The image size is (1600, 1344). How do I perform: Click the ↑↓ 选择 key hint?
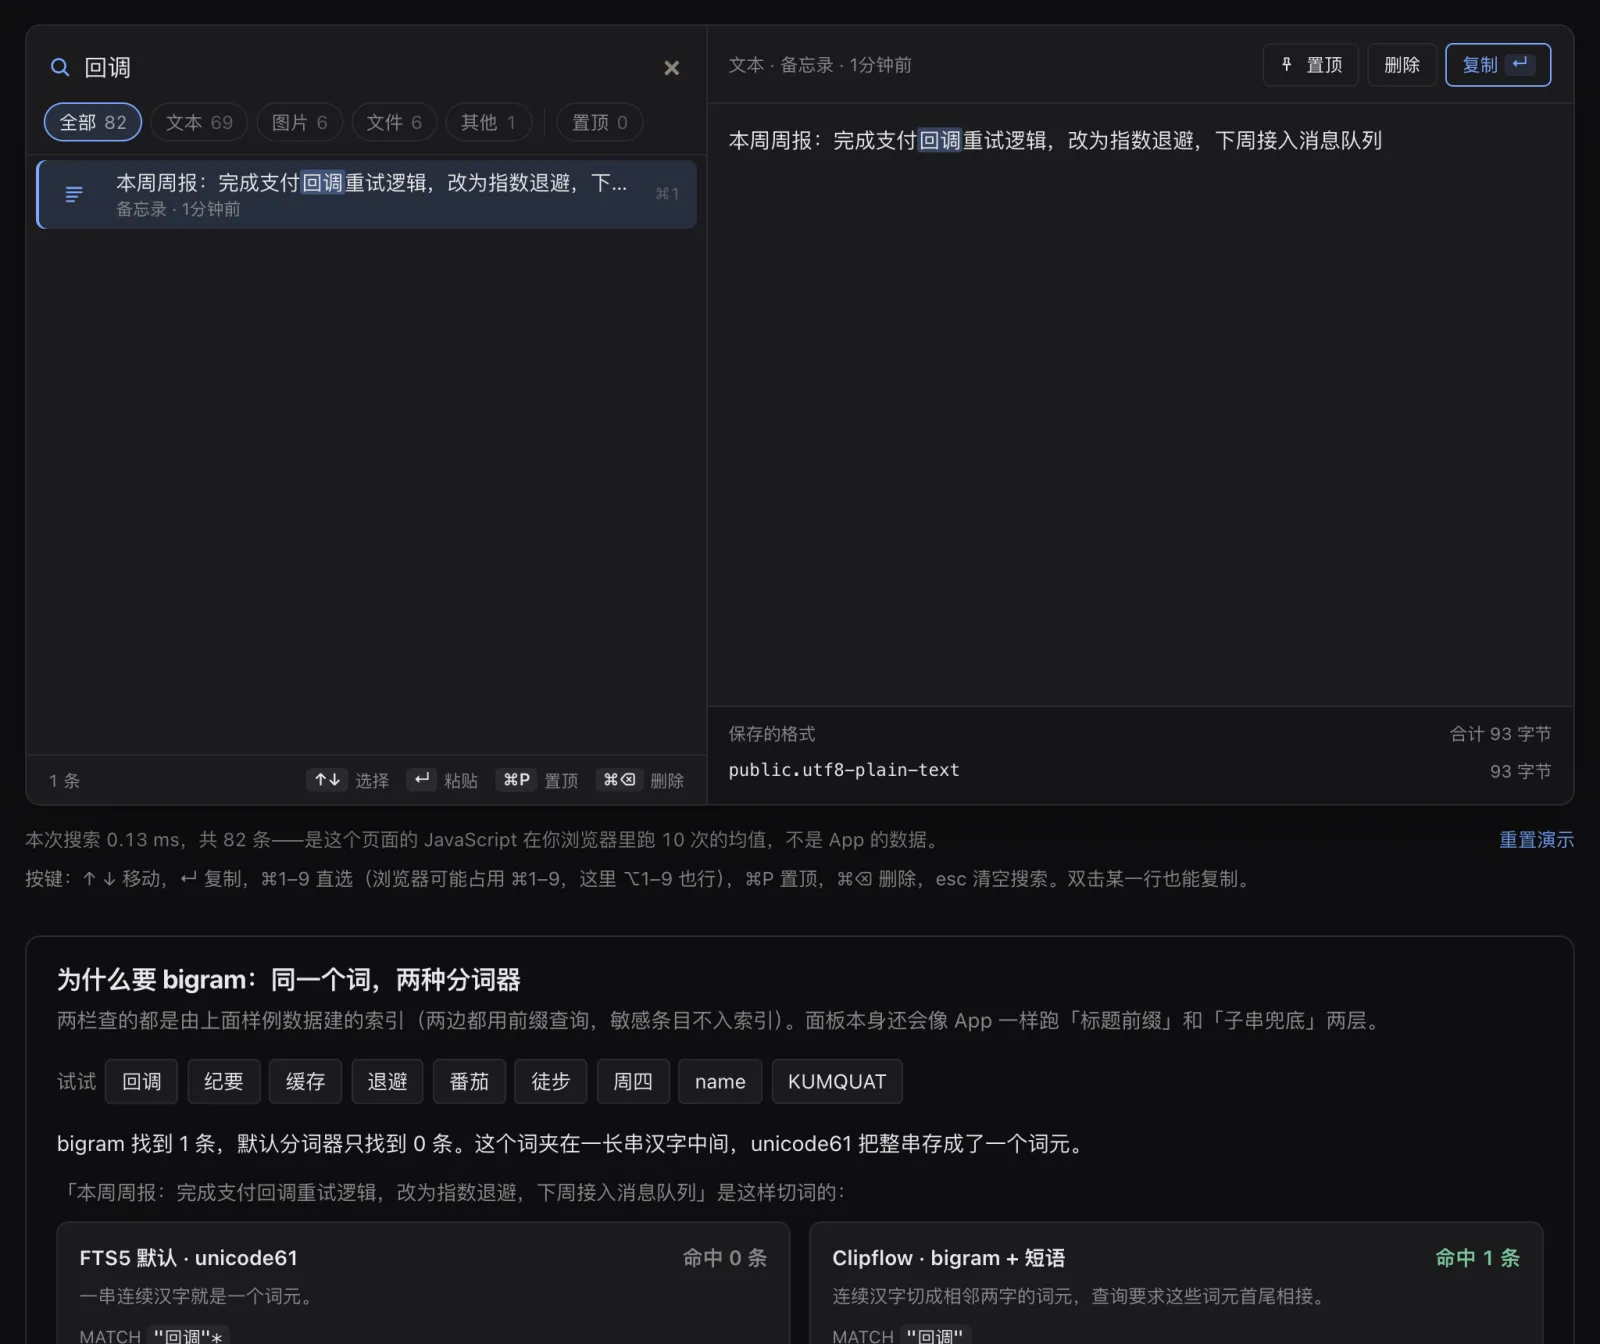(347, 780)
